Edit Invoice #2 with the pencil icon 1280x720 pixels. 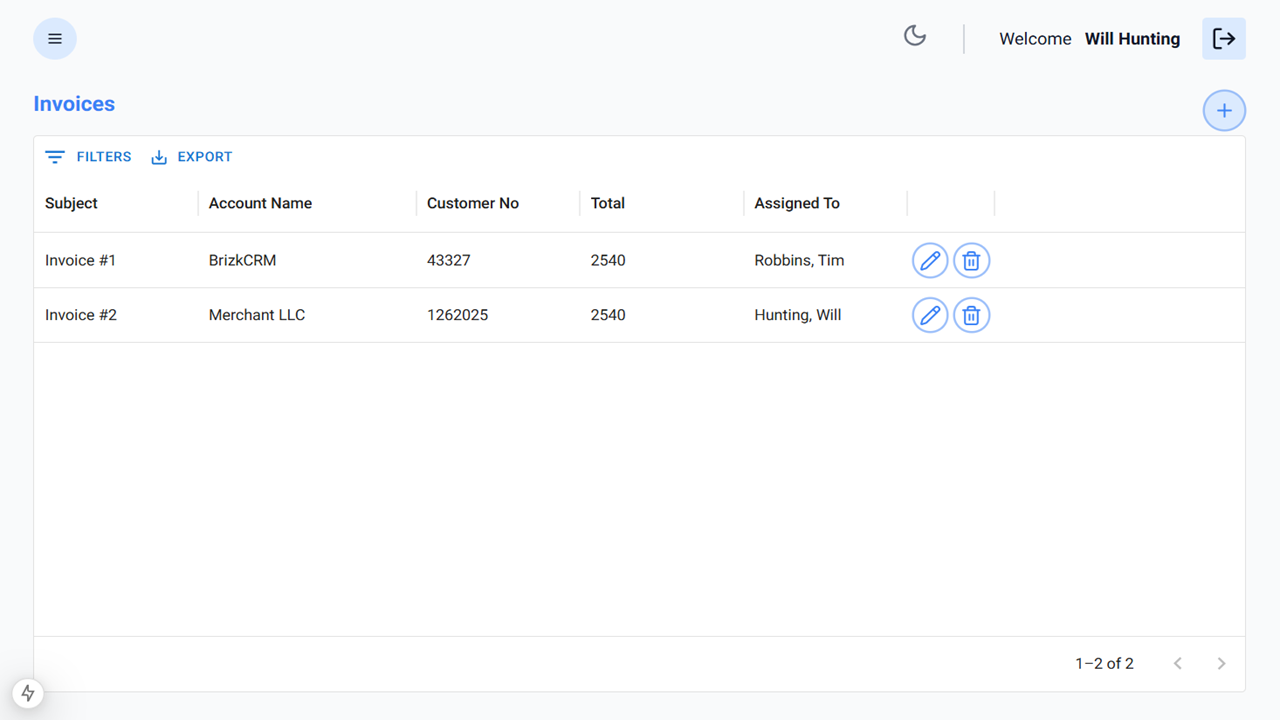pyautogui.click(x=929, y=315)
